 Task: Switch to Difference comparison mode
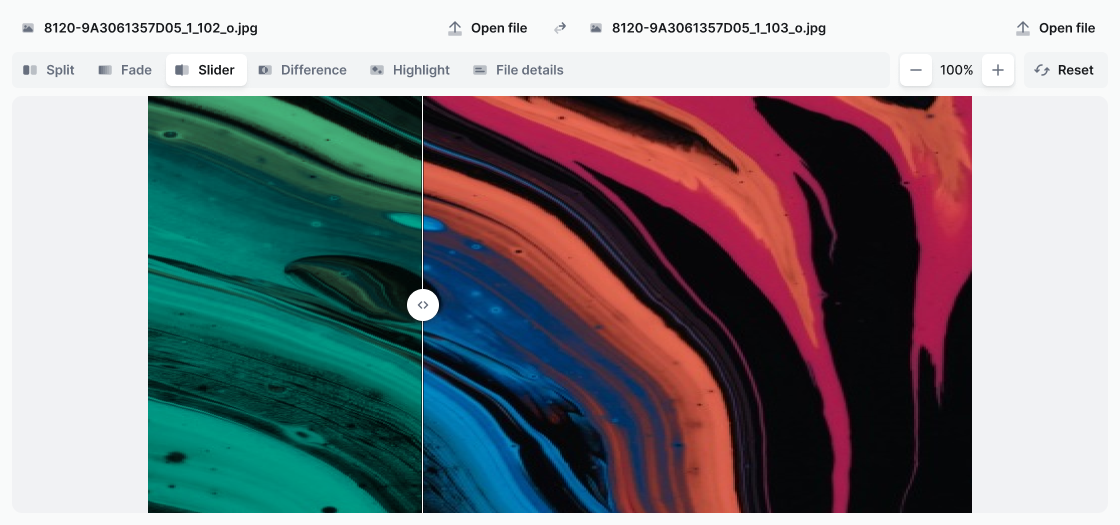click(302, 70)
